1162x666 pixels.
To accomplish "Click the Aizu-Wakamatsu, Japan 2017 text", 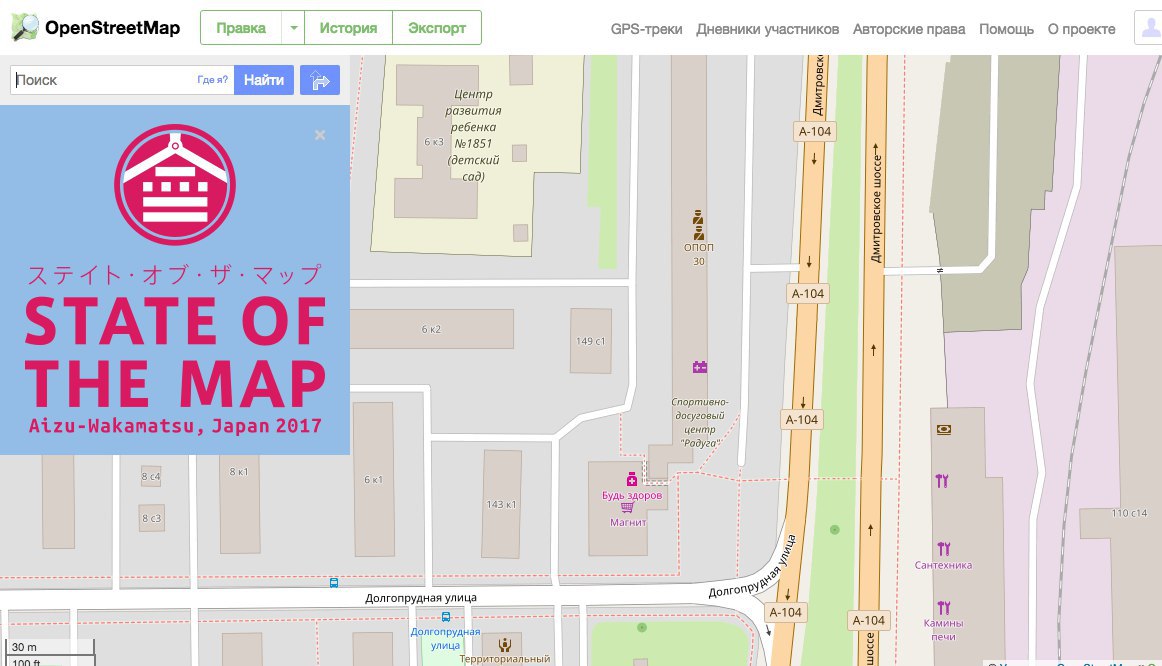I will pyautogui.click(x=176, y=426).
